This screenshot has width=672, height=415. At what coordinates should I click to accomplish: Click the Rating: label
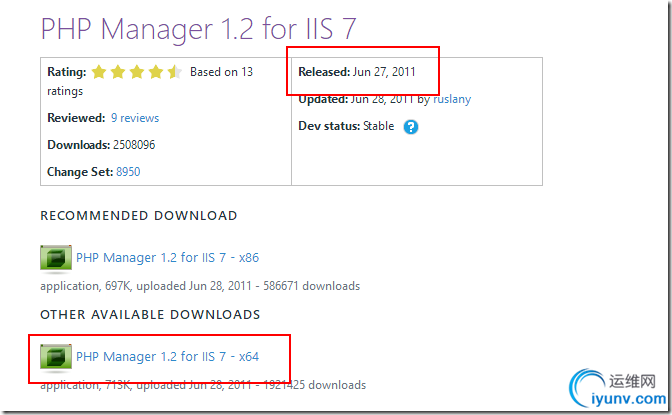coord(66,72)
